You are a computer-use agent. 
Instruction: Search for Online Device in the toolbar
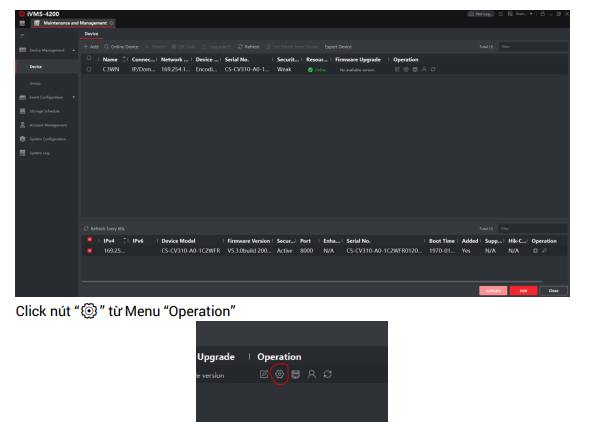click(121, 47)
